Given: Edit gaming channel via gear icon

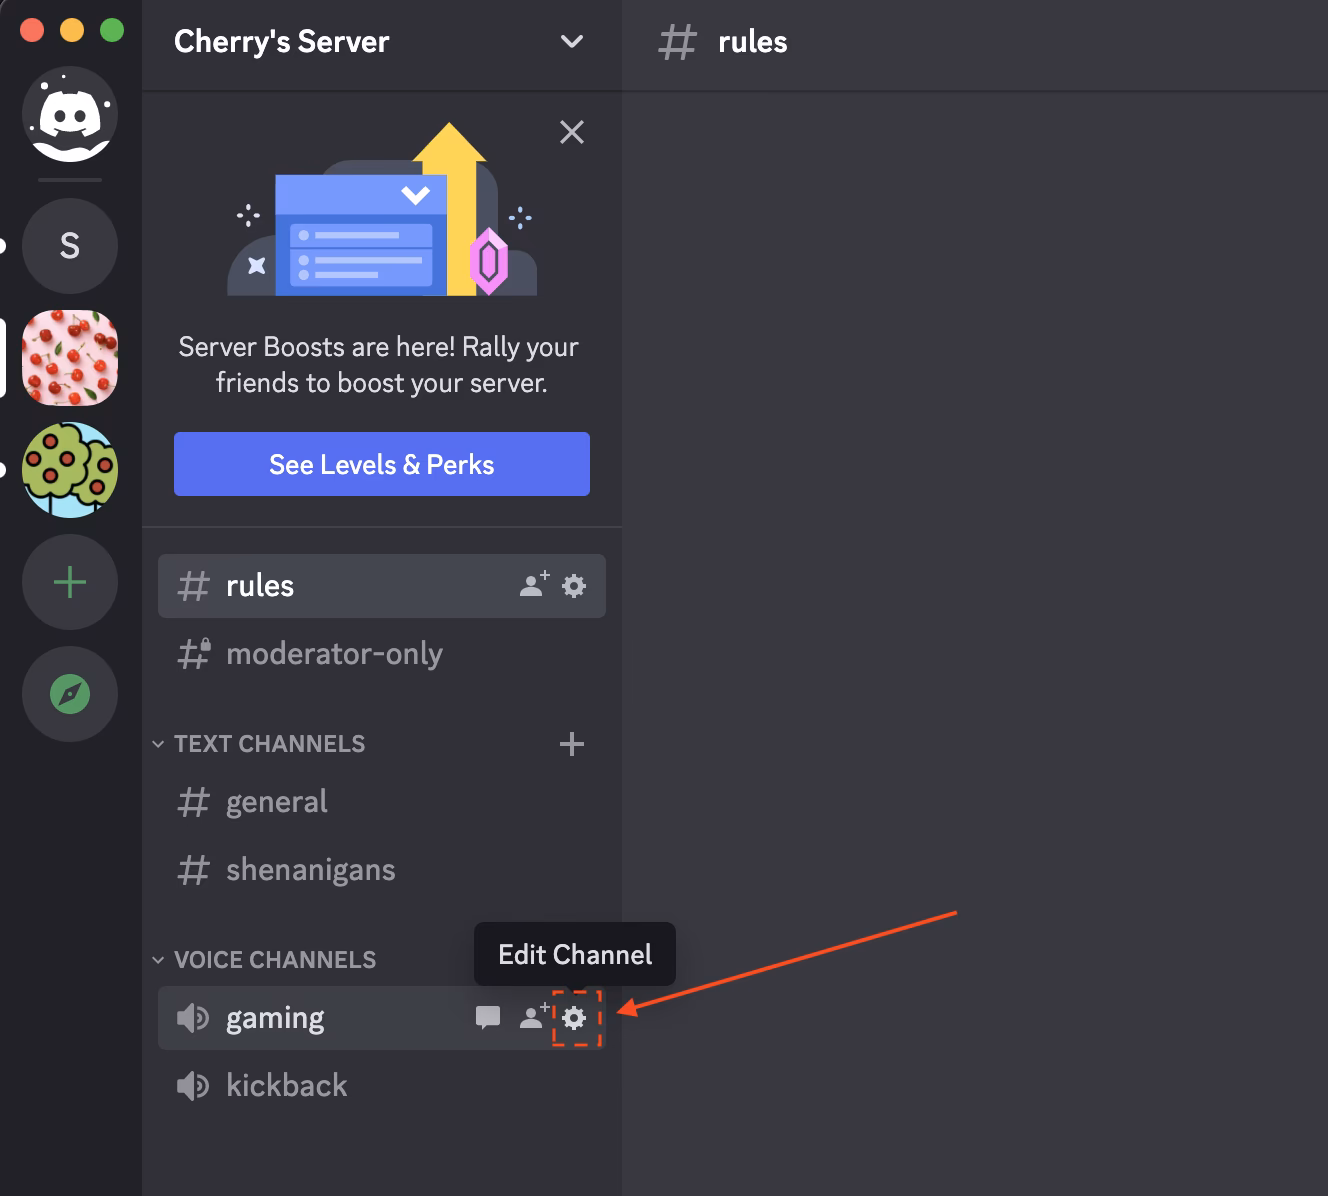Looking at the screenshot, I should [x=574, y=1018].
